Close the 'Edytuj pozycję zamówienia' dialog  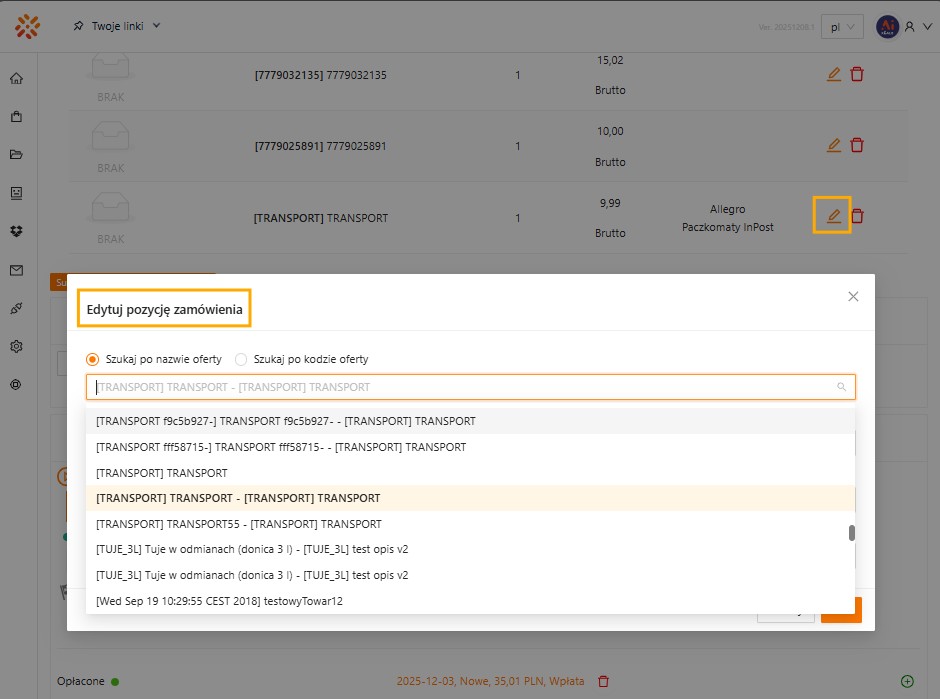(853, 296)
